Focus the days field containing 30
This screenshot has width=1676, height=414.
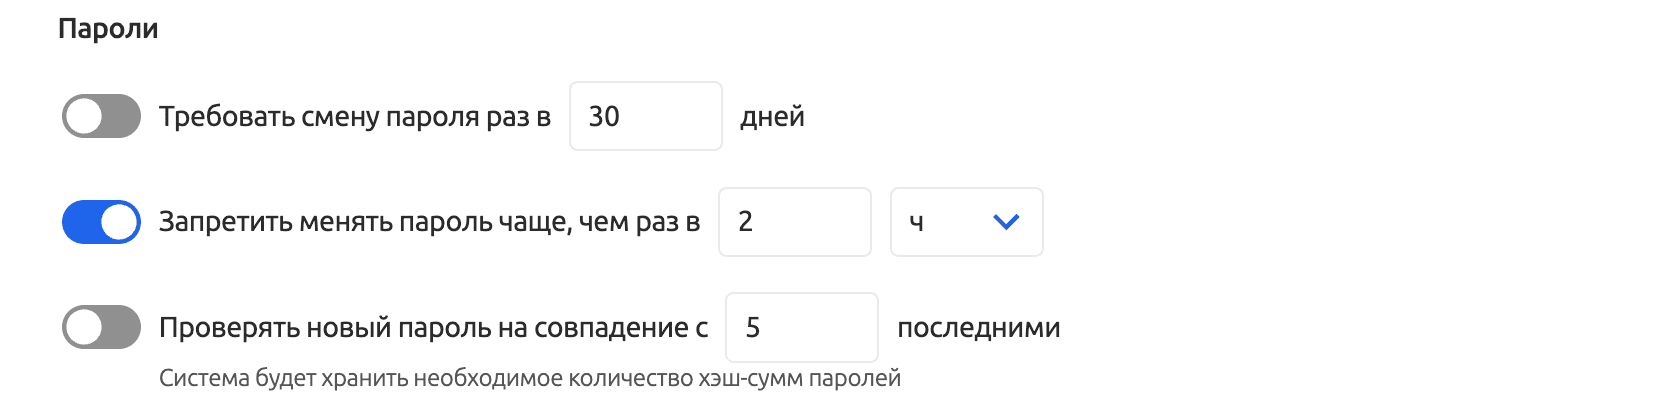(645, 116)
